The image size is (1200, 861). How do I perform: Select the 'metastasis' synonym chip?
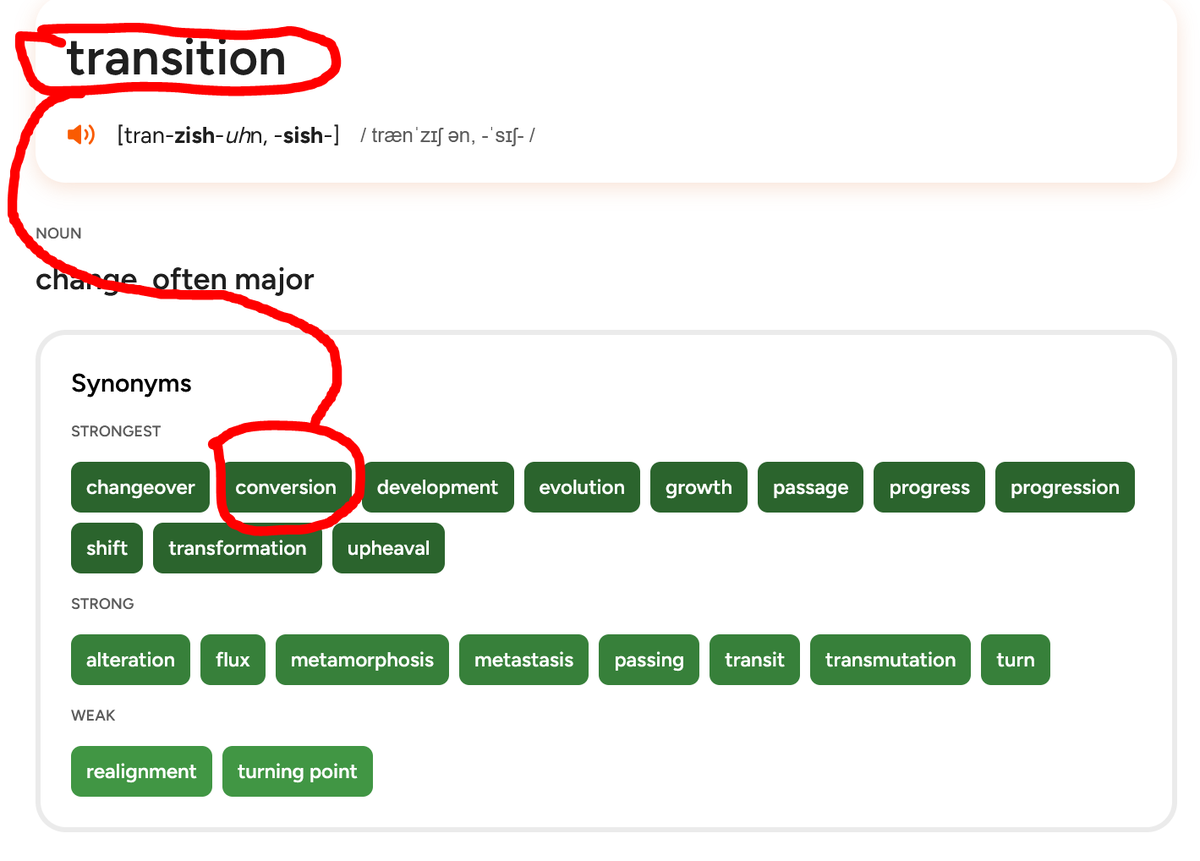coord(524,660)
